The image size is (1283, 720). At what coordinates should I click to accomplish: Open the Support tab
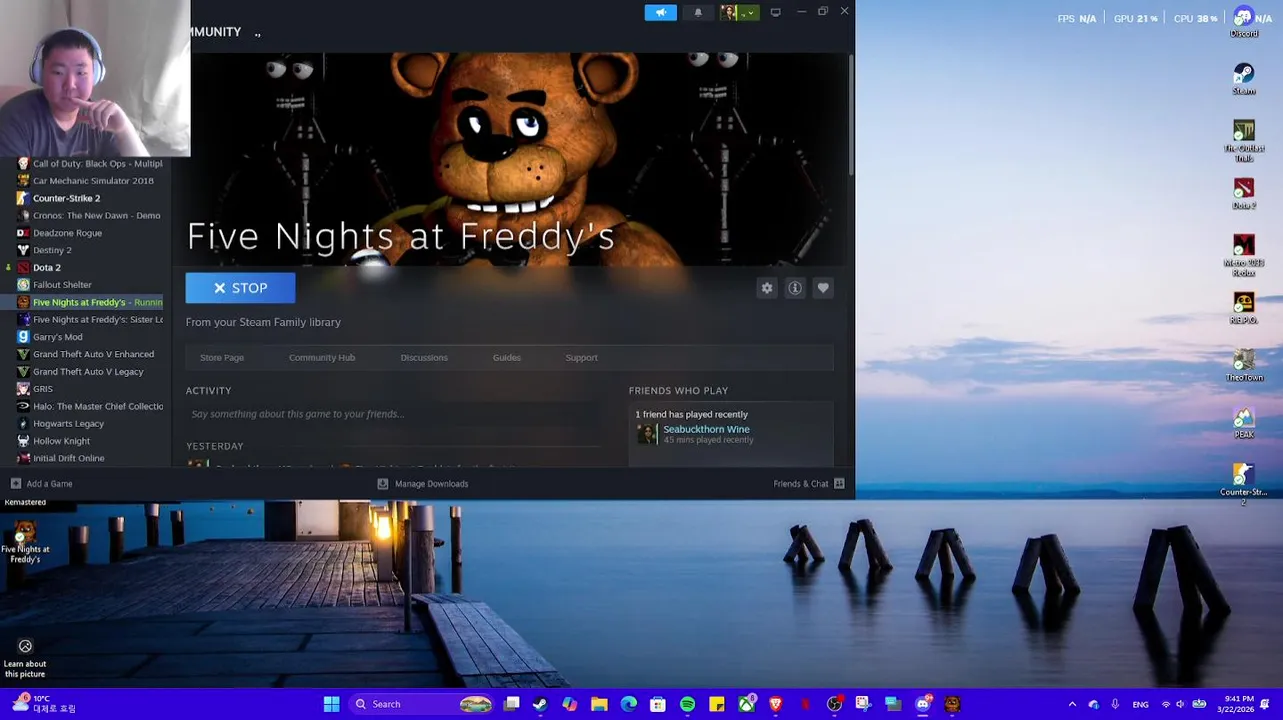(581, 357)
